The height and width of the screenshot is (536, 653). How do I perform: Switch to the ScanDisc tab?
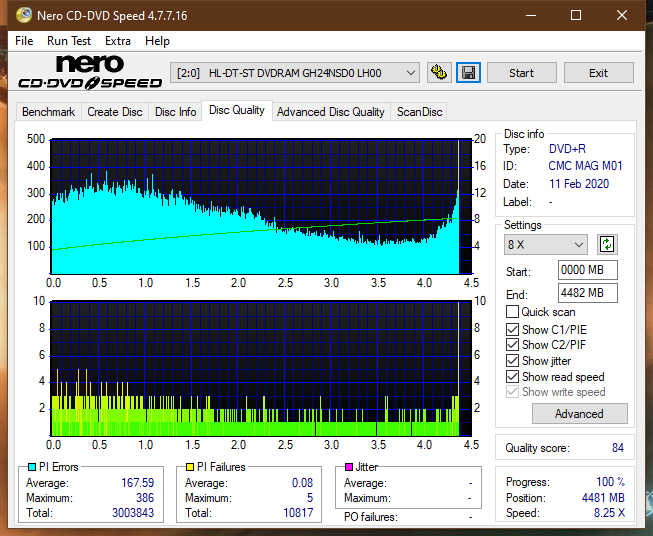point(419,112)
